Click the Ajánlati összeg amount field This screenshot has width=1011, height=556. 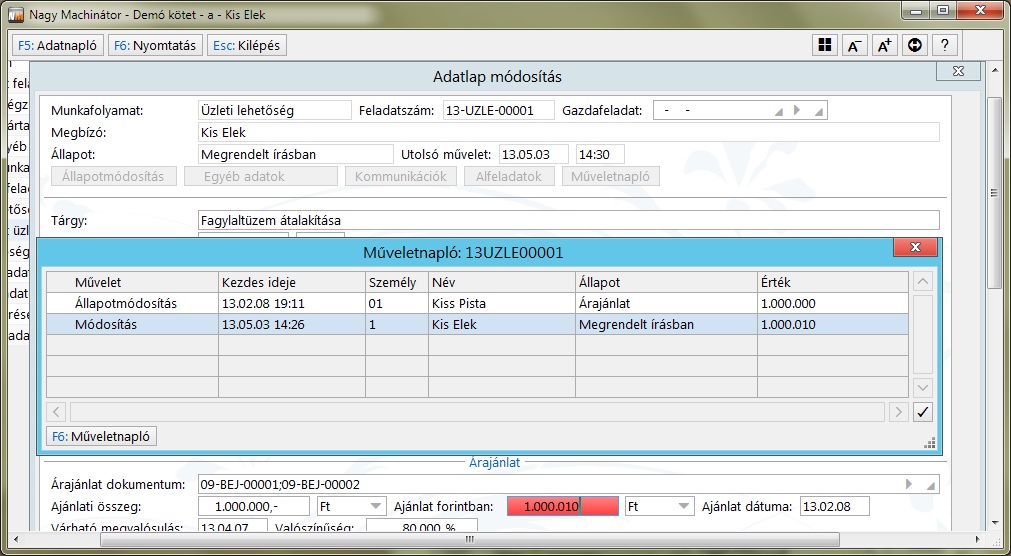[254, 506]
